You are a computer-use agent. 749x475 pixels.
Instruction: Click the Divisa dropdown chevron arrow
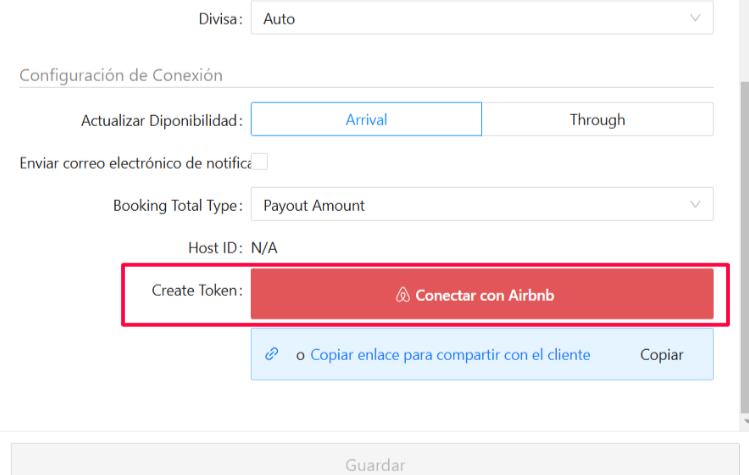(695, 18)
